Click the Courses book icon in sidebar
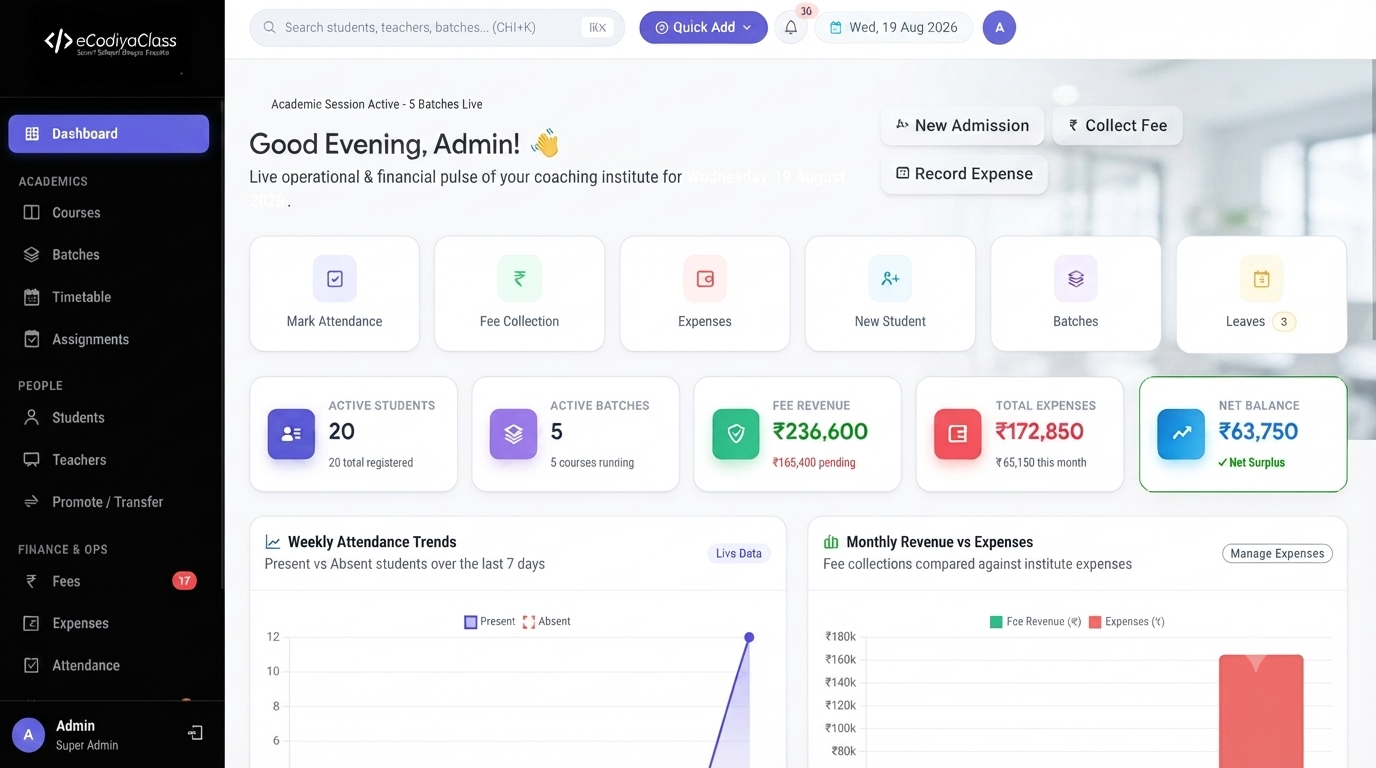 click(32, 213)
